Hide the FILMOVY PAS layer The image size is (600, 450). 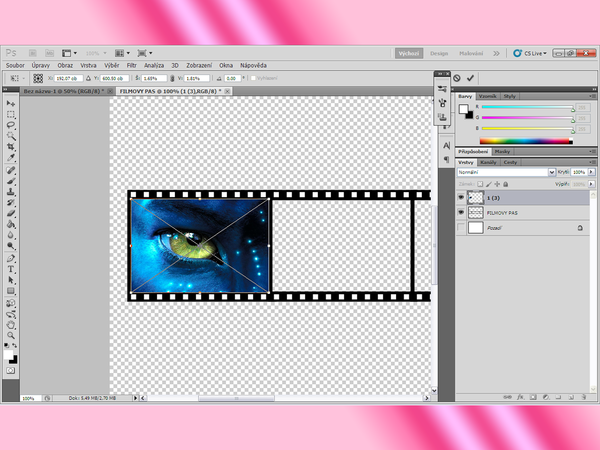click(x=461, y=213)
